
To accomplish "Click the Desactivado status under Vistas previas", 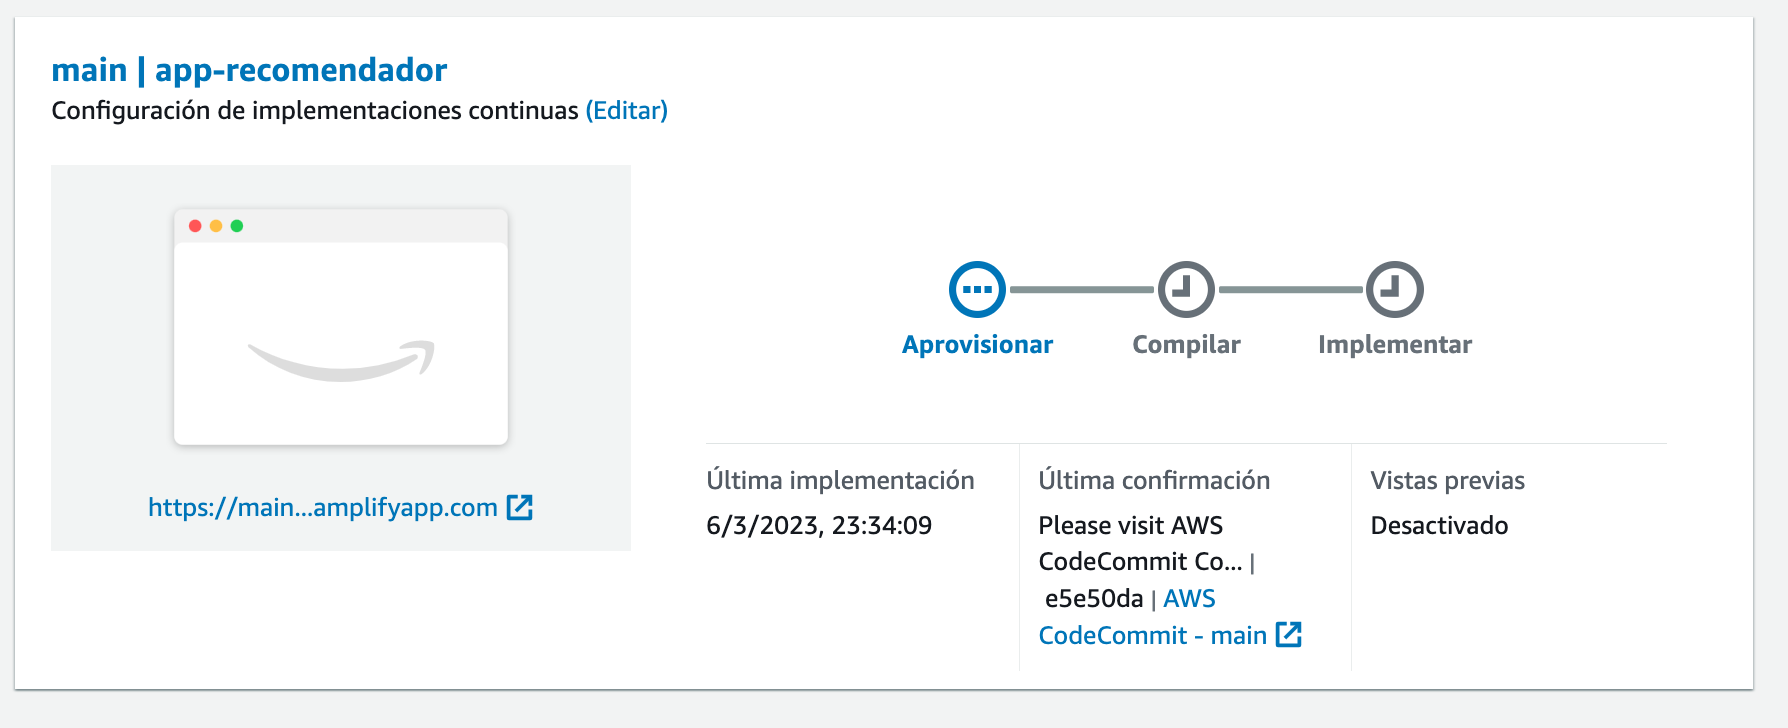I will point(1439,526).
